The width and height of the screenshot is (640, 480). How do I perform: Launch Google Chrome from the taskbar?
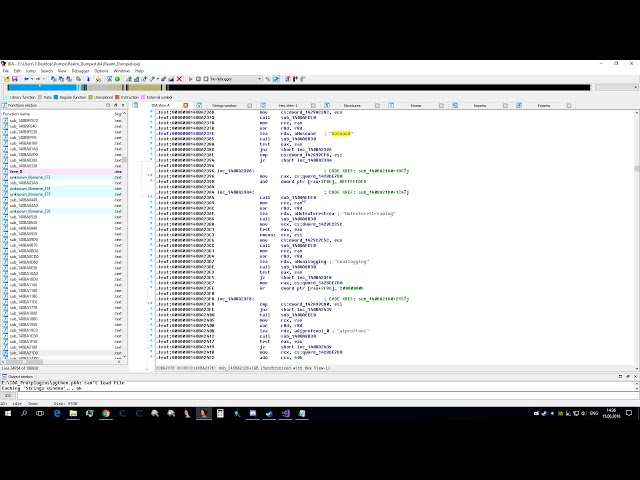(106, 413)
